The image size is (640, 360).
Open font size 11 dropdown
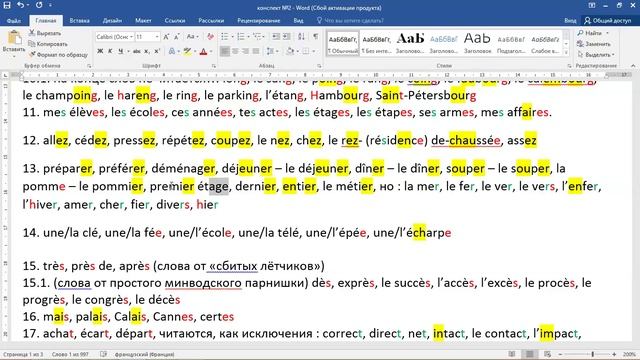tap(157, 37)
